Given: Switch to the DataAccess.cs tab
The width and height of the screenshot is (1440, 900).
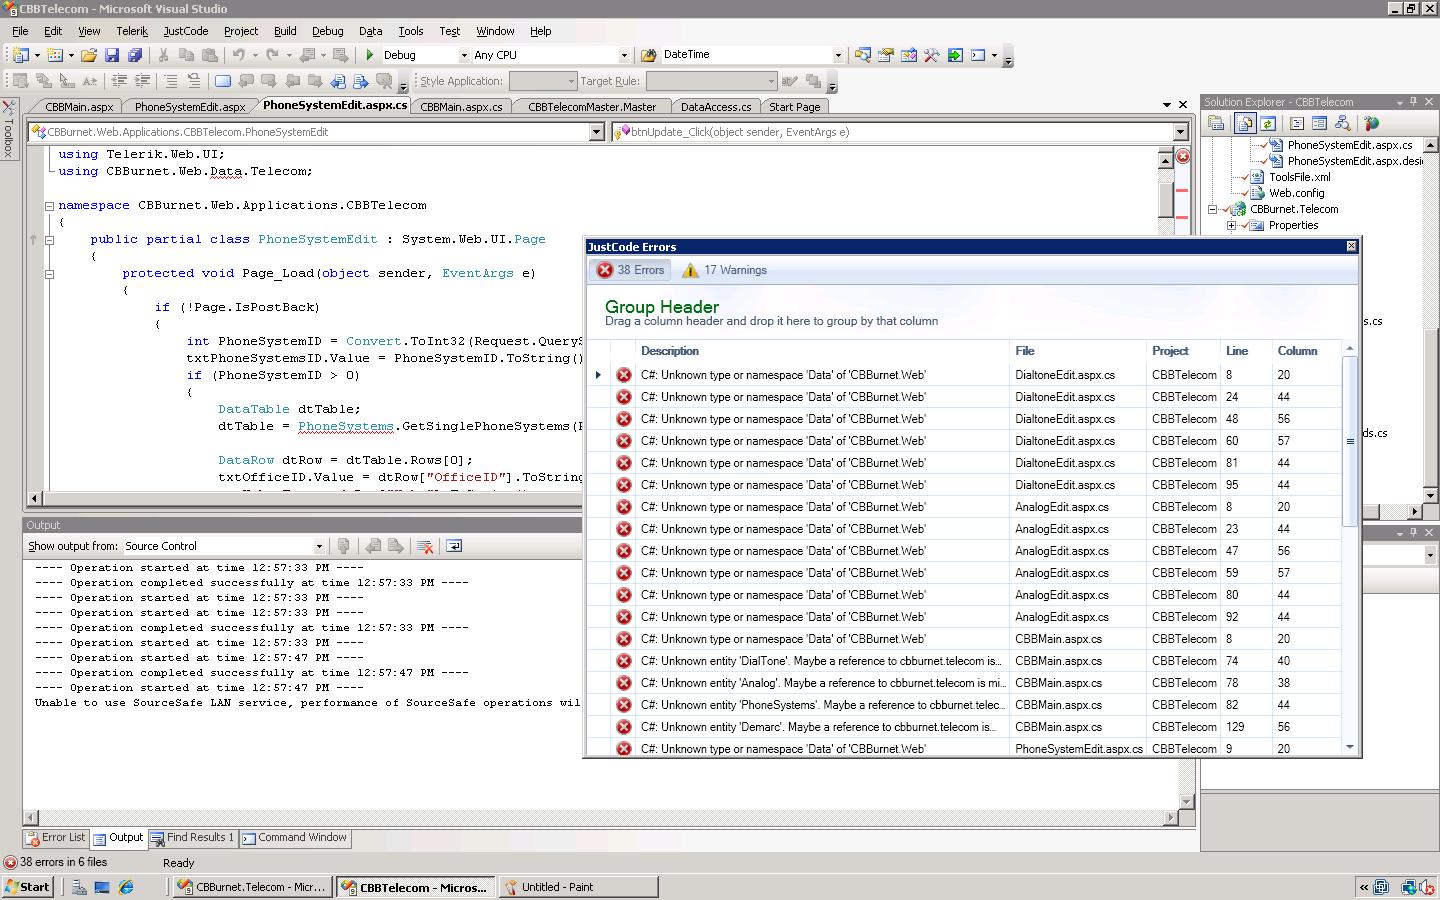Looking at the screenshot, I should (715, 106).
